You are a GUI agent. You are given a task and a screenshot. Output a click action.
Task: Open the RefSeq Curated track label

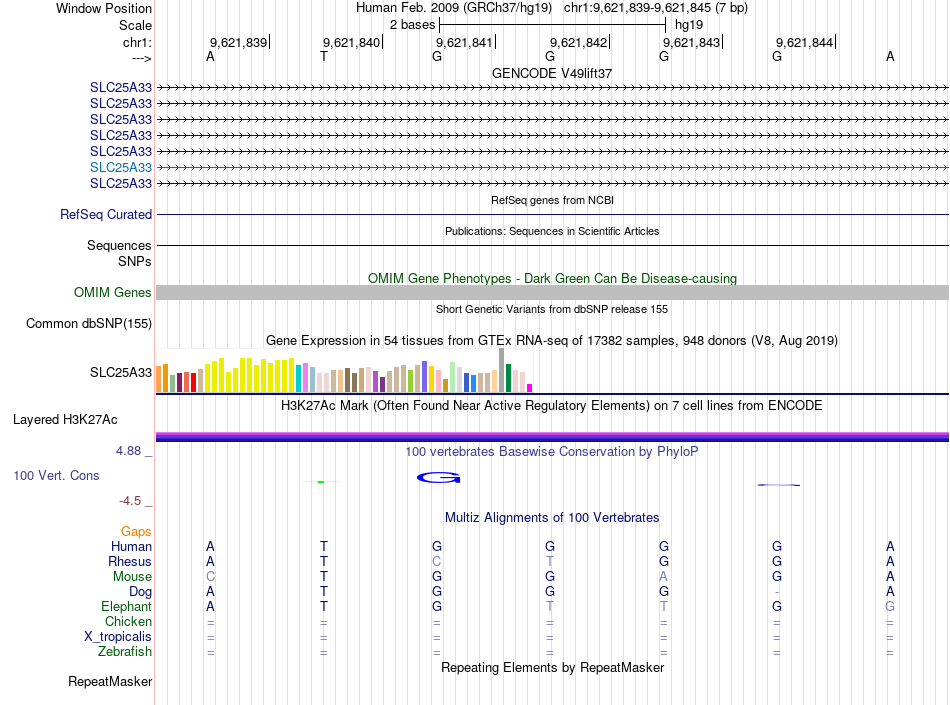(106, 214)
